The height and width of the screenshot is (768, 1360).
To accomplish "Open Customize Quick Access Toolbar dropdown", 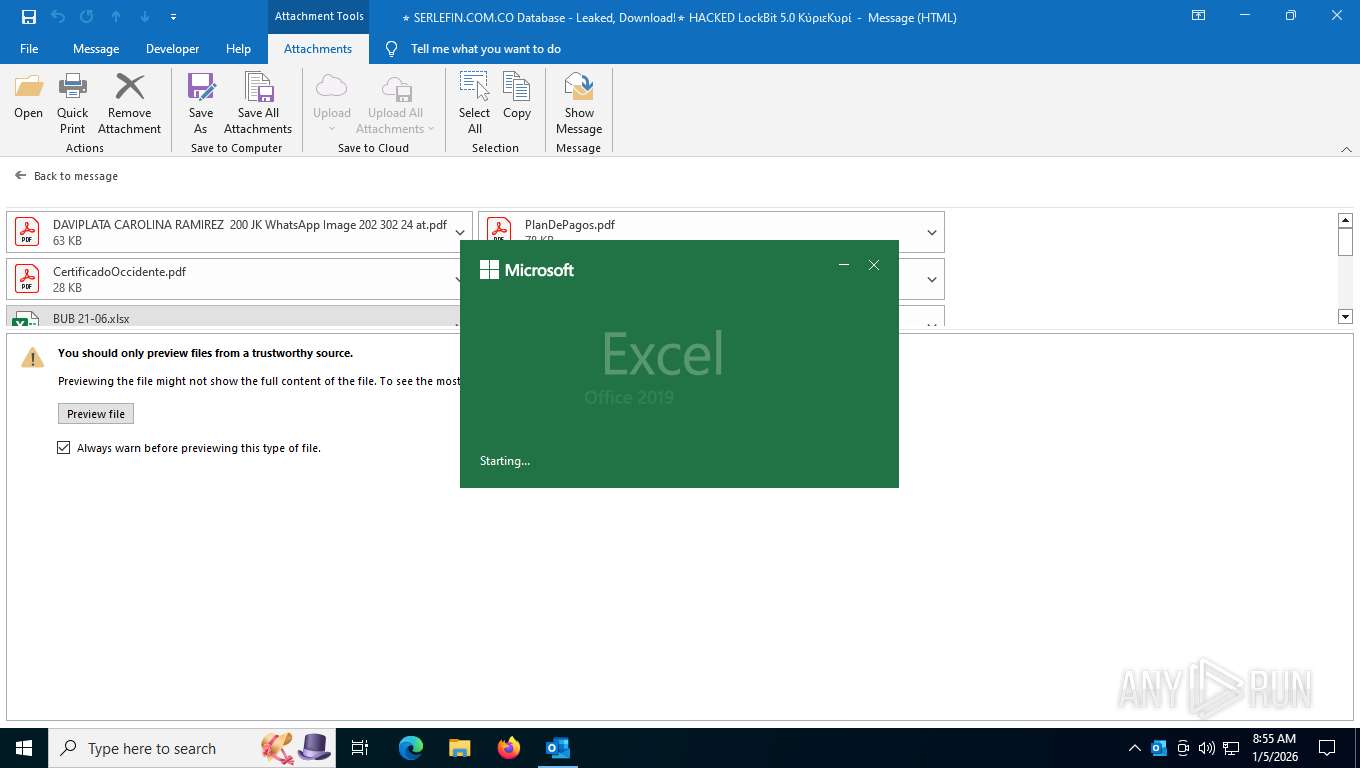I will click(174, 17).
